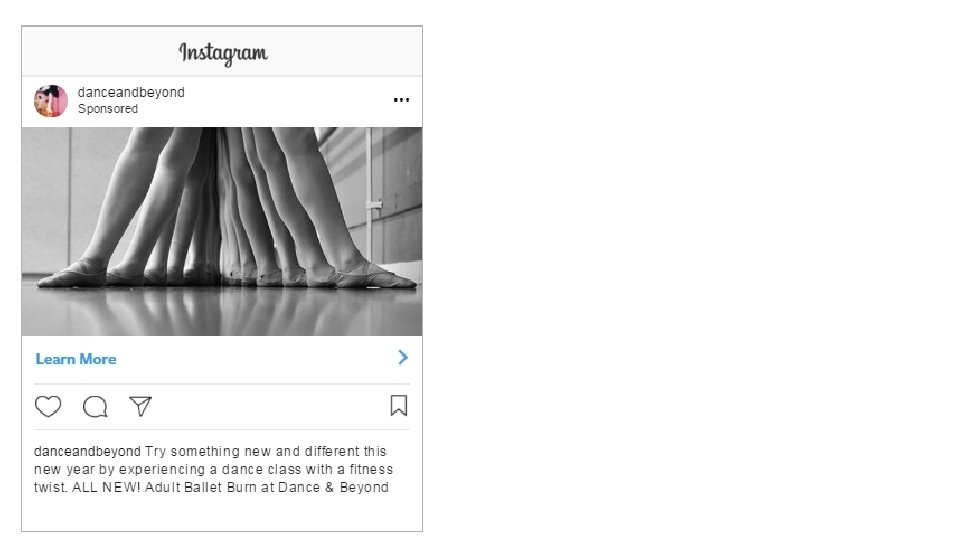Image resolution: width=960 pixels, height=540 pixels.
Task: Select danceandbeyond username in the caption
Action: [87, 451]
